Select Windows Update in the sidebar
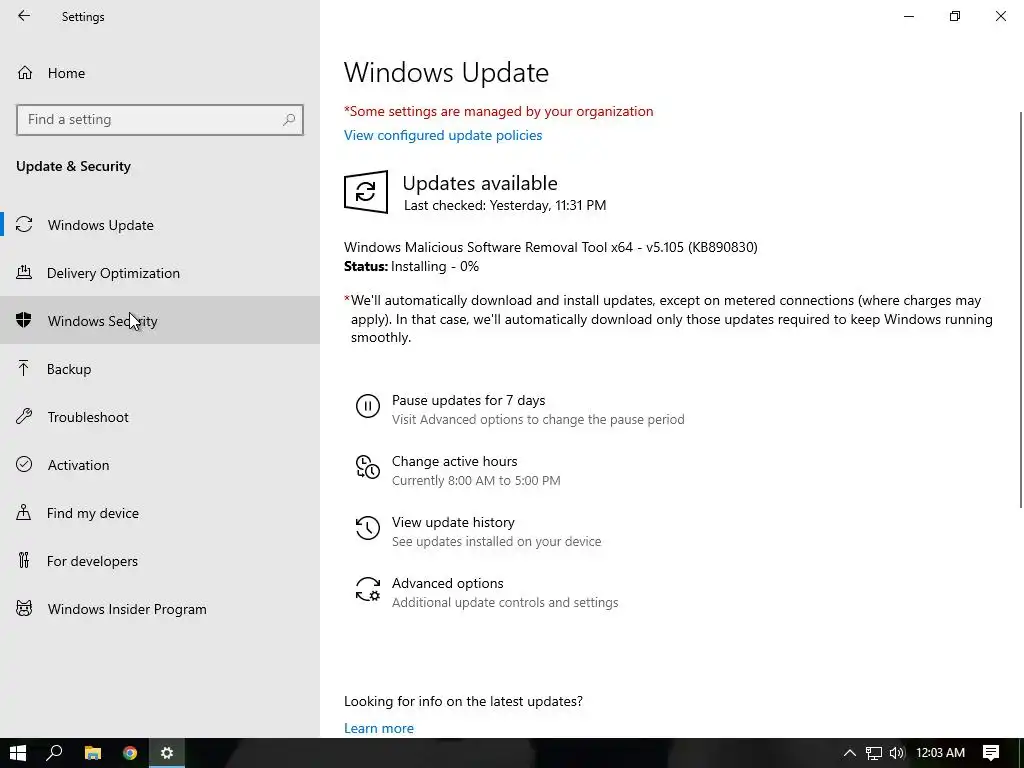The width and height of the screenshot is (1024, 768). click(160, 225)
